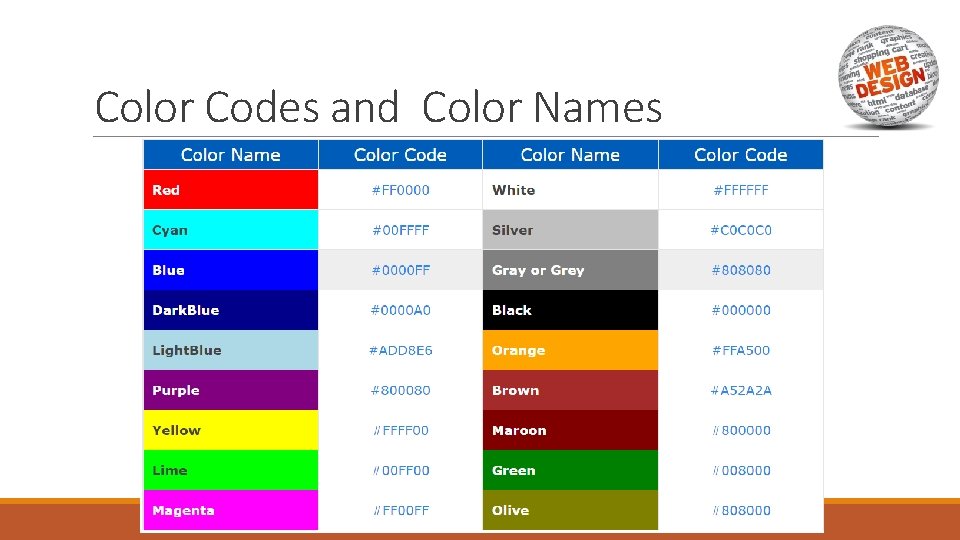
Task: Select the Silver color swatch
Action: tap(571, 230)
